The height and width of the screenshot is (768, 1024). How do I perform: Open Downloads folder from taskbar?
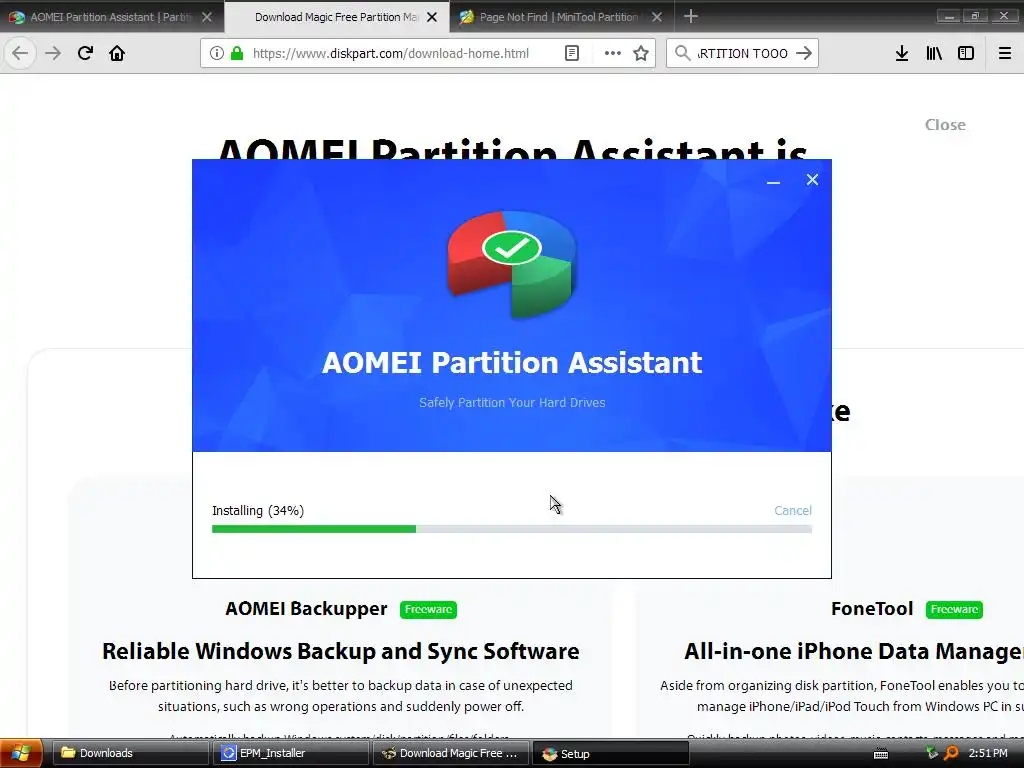pos(129,754)
